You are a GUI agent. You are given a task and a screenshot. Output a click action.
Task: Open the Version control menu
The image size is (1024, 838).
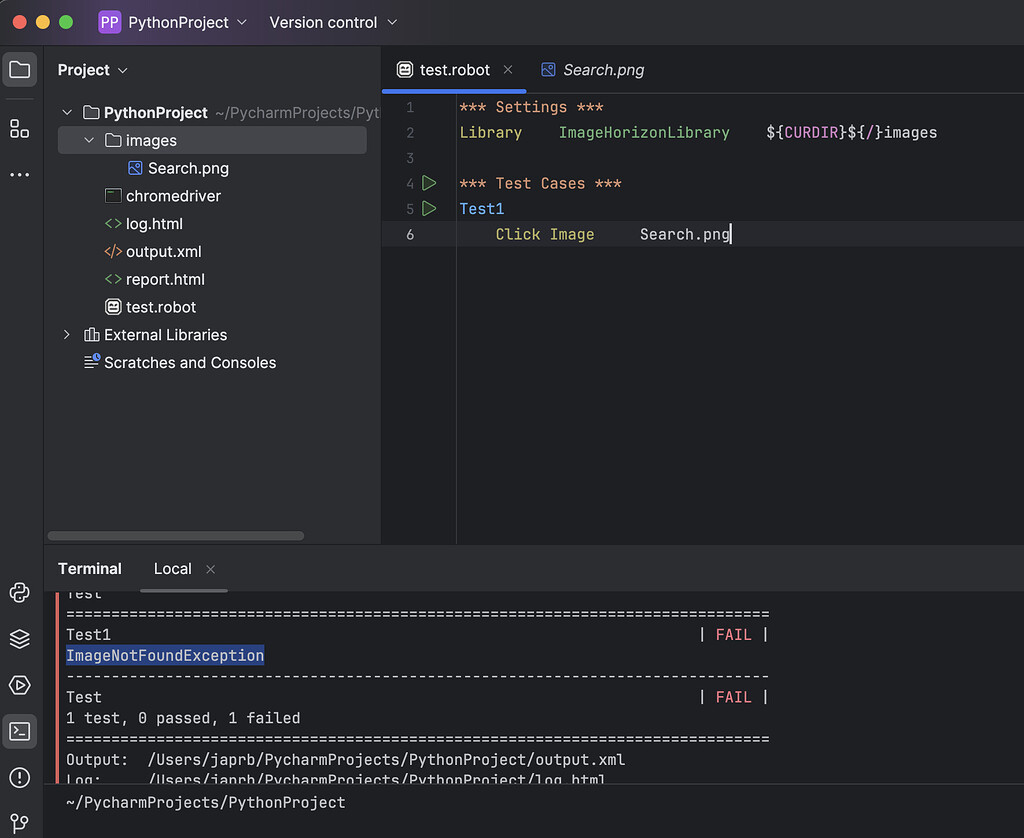point(333,21)
